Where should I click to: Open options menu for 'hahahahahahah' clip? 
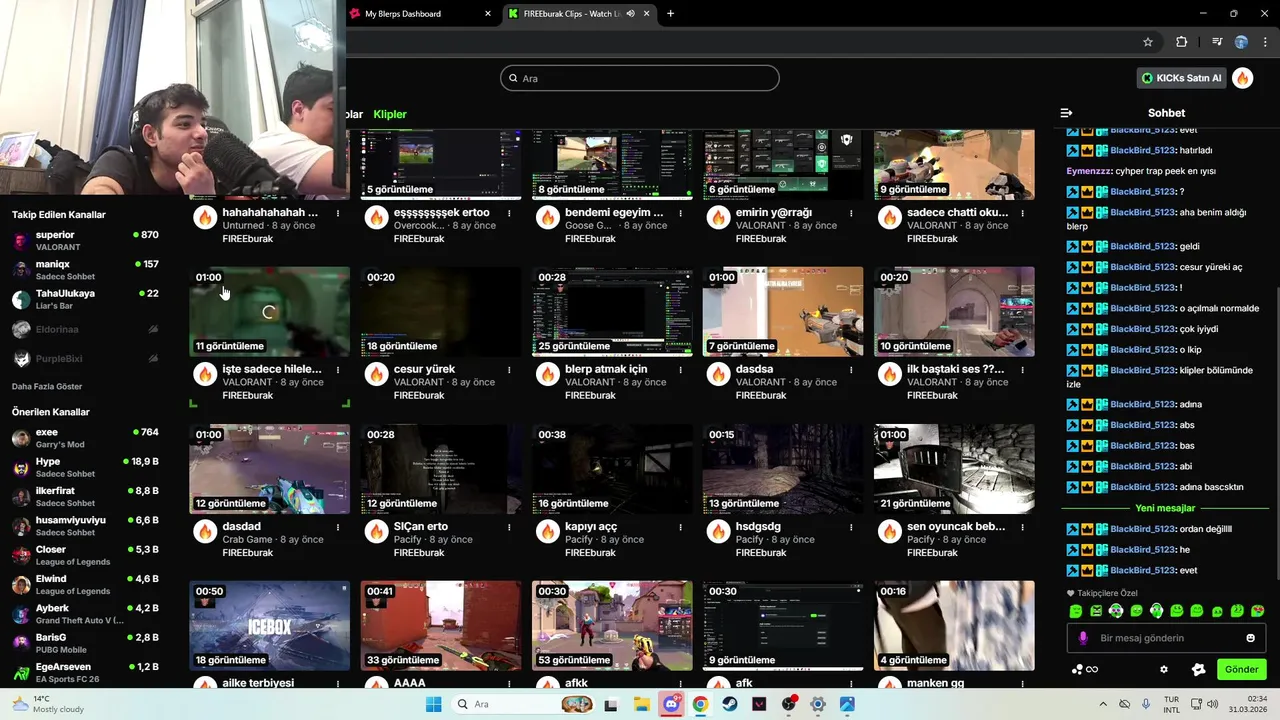tap(338, 213)
